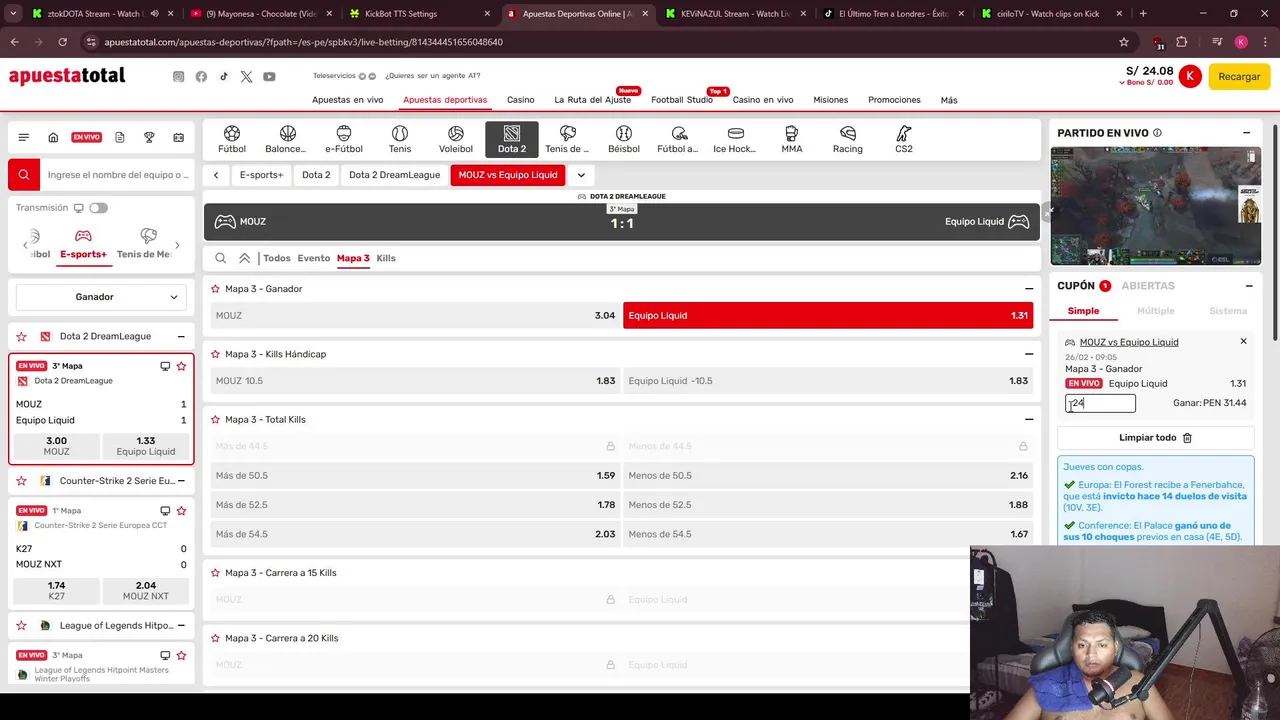Image resolution: width=1280 pixels, height=720 pixels.
Task: Click the EN VIVO badge in left toolbar
Action: click(86, 137)
